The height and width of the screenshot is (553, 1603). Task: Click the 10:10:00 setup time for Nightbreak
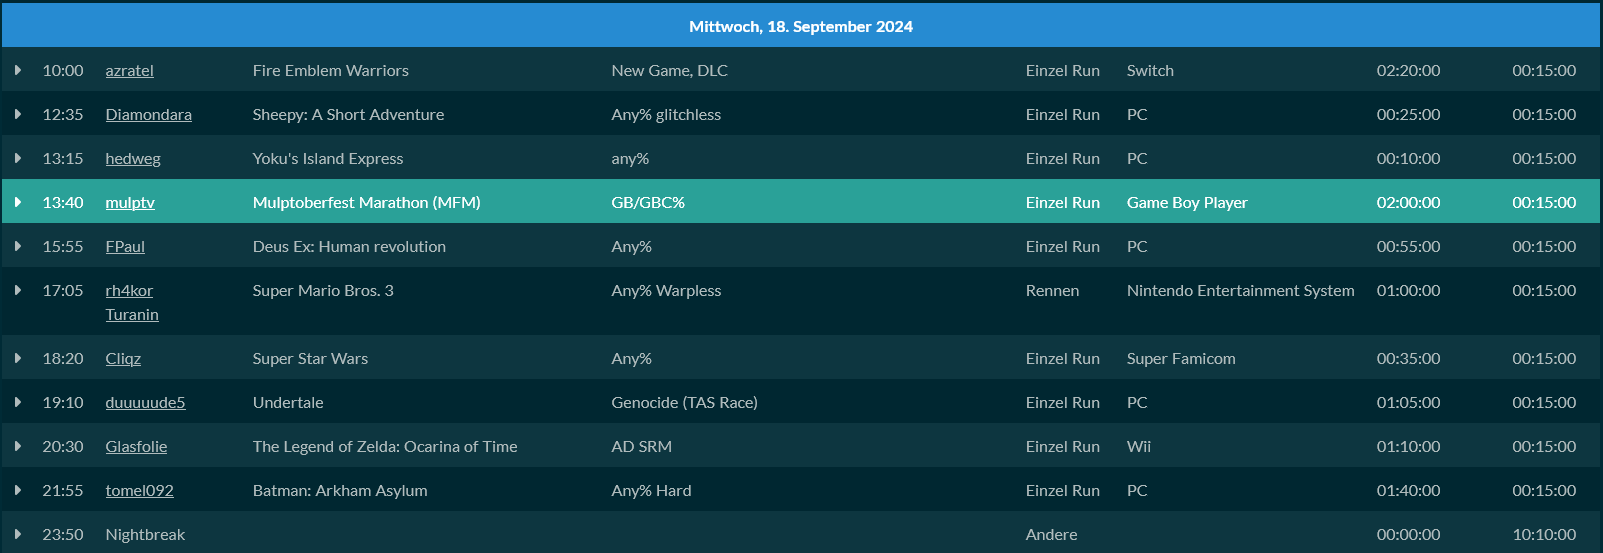(x=1545, y=535)
